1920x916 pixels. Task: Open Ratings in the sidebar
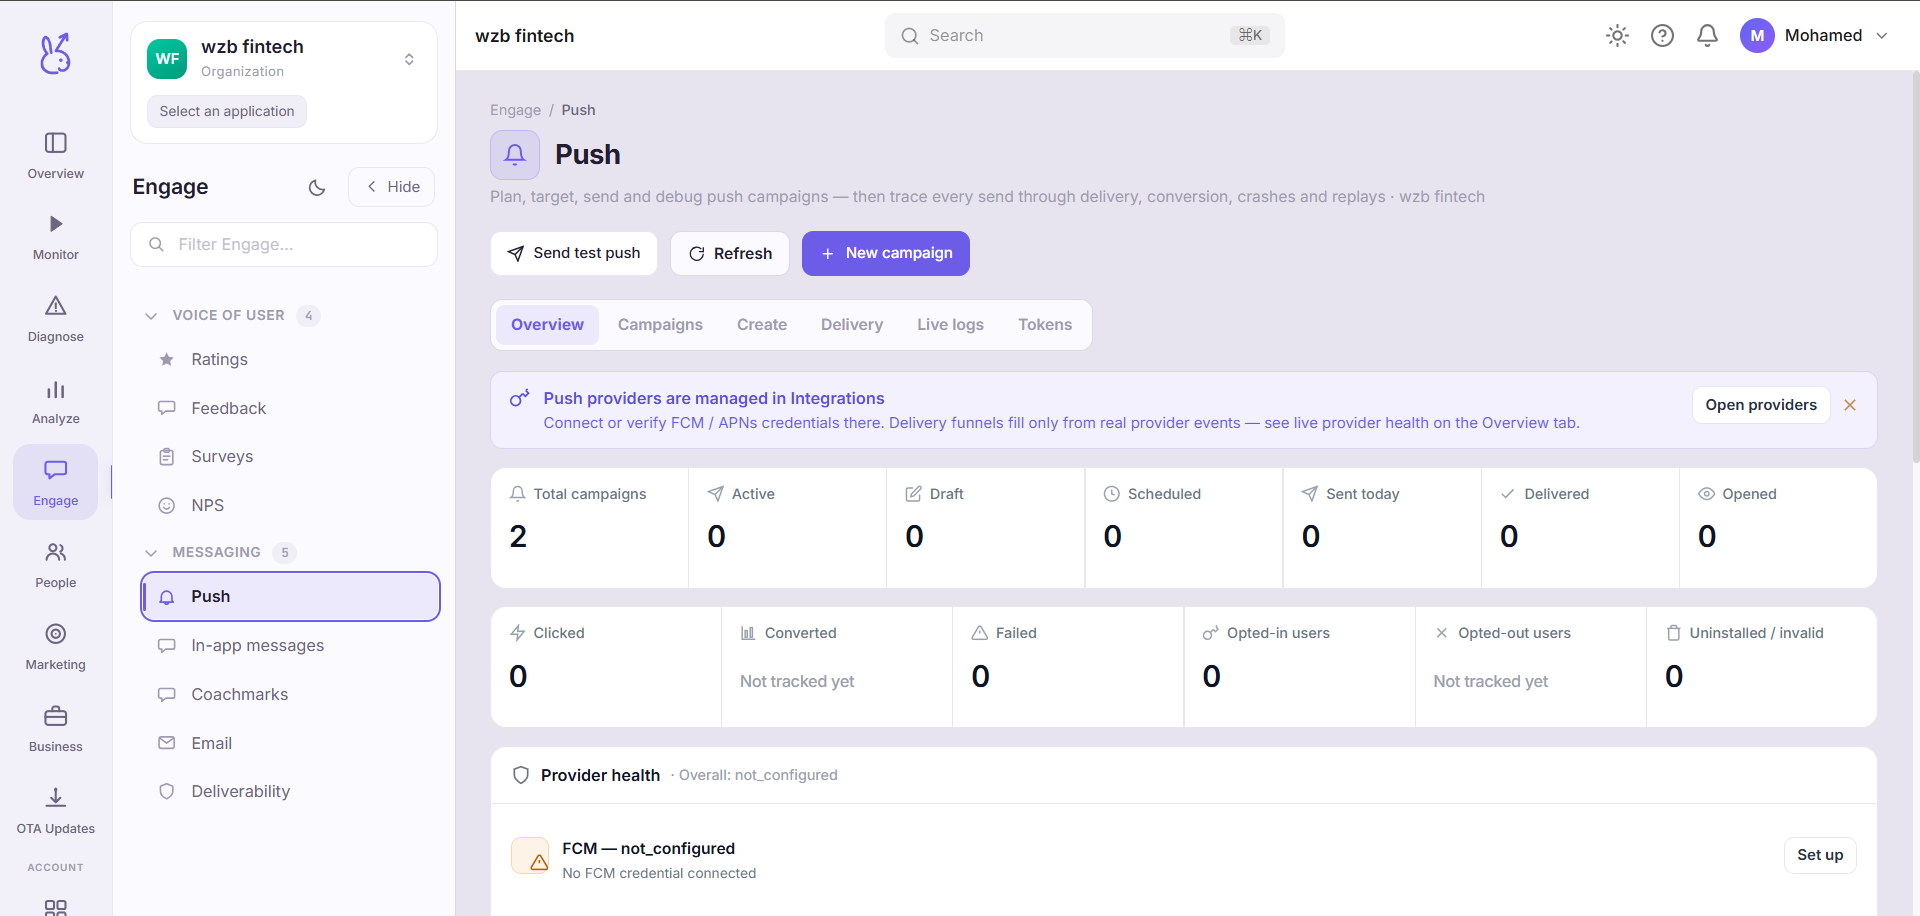coord(290,360)
